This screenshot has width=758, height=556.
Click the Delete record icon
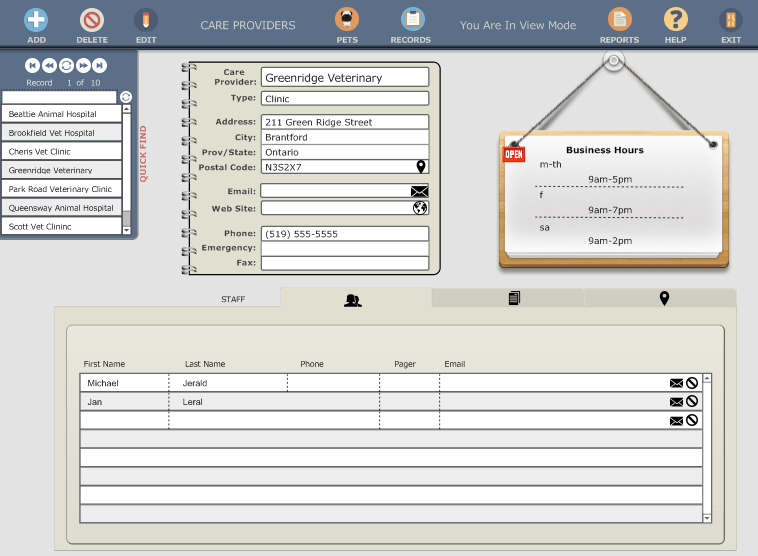(x=92, y=20)
